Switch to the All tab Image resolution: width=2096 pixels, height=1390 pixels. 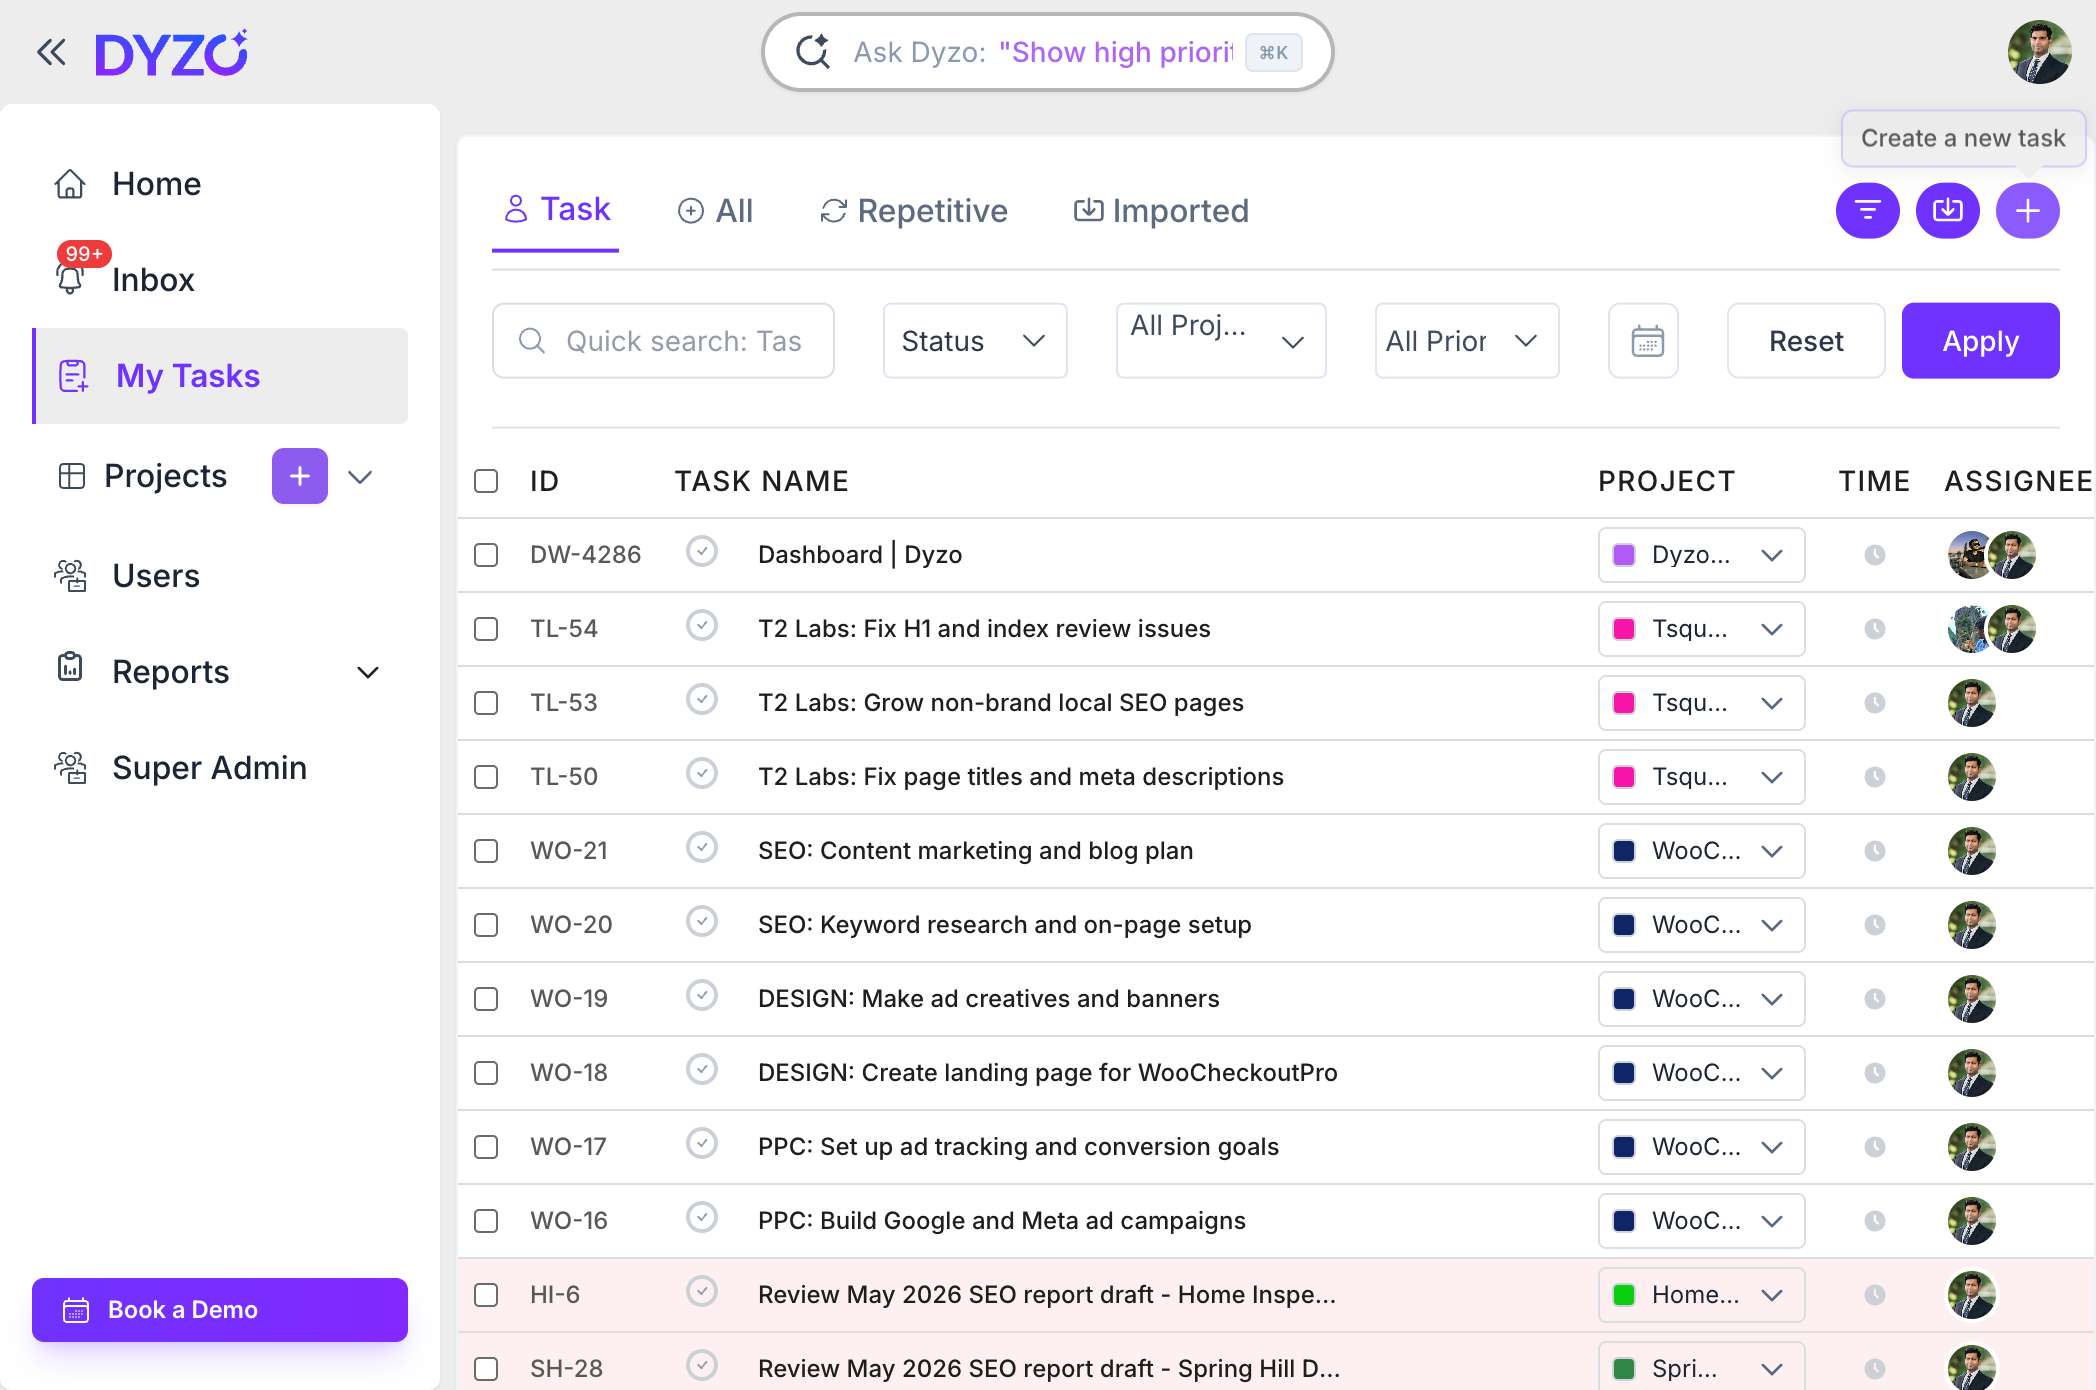point(715,211)
